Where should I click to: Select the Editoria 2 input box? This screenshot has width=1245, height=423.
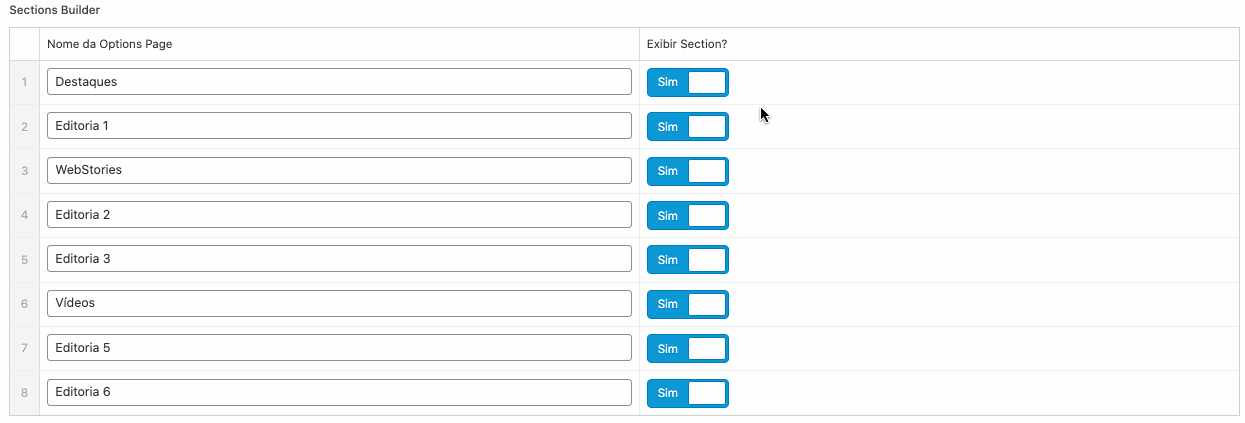tap(339, 215)
